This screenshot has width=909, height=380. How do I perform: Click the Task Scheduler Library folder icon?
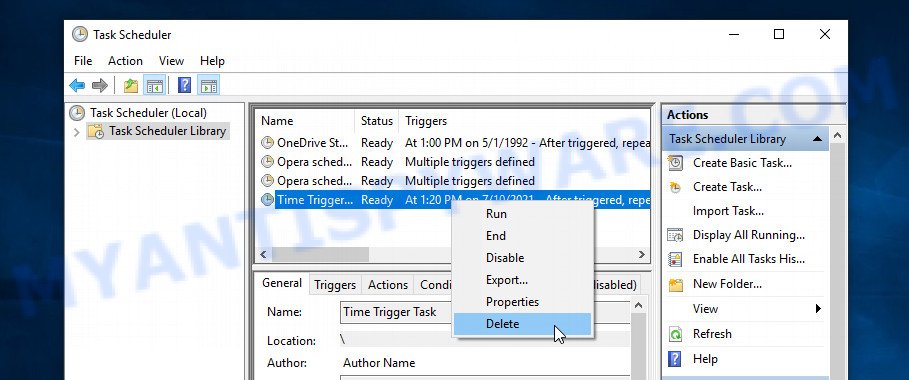[96, 131]
